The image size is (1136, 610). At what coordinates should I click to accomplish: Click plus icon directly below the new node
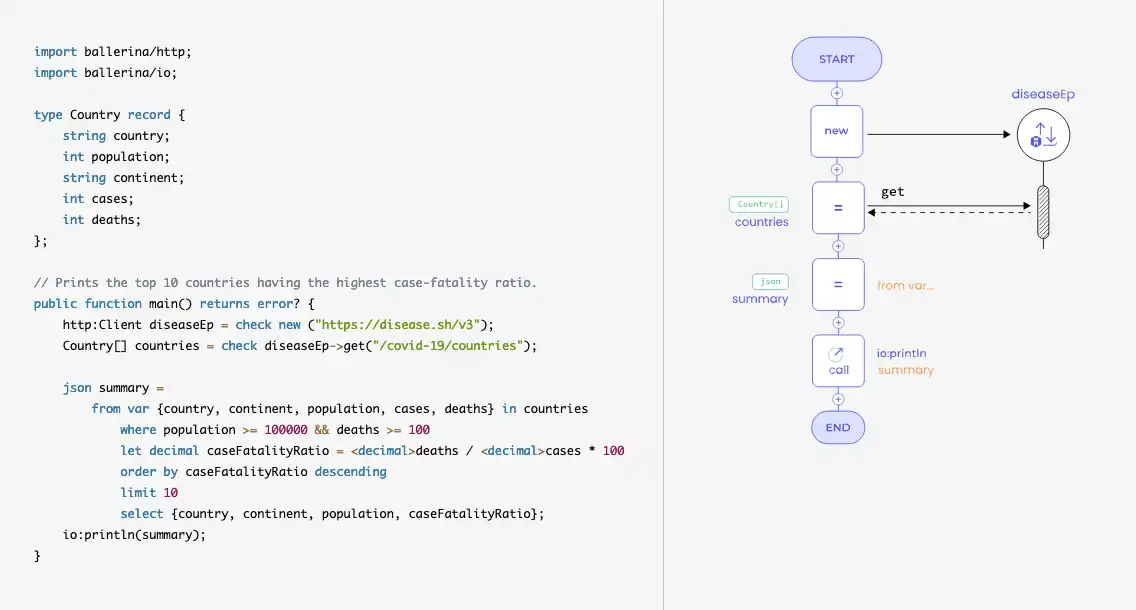(x=837, y=169)
